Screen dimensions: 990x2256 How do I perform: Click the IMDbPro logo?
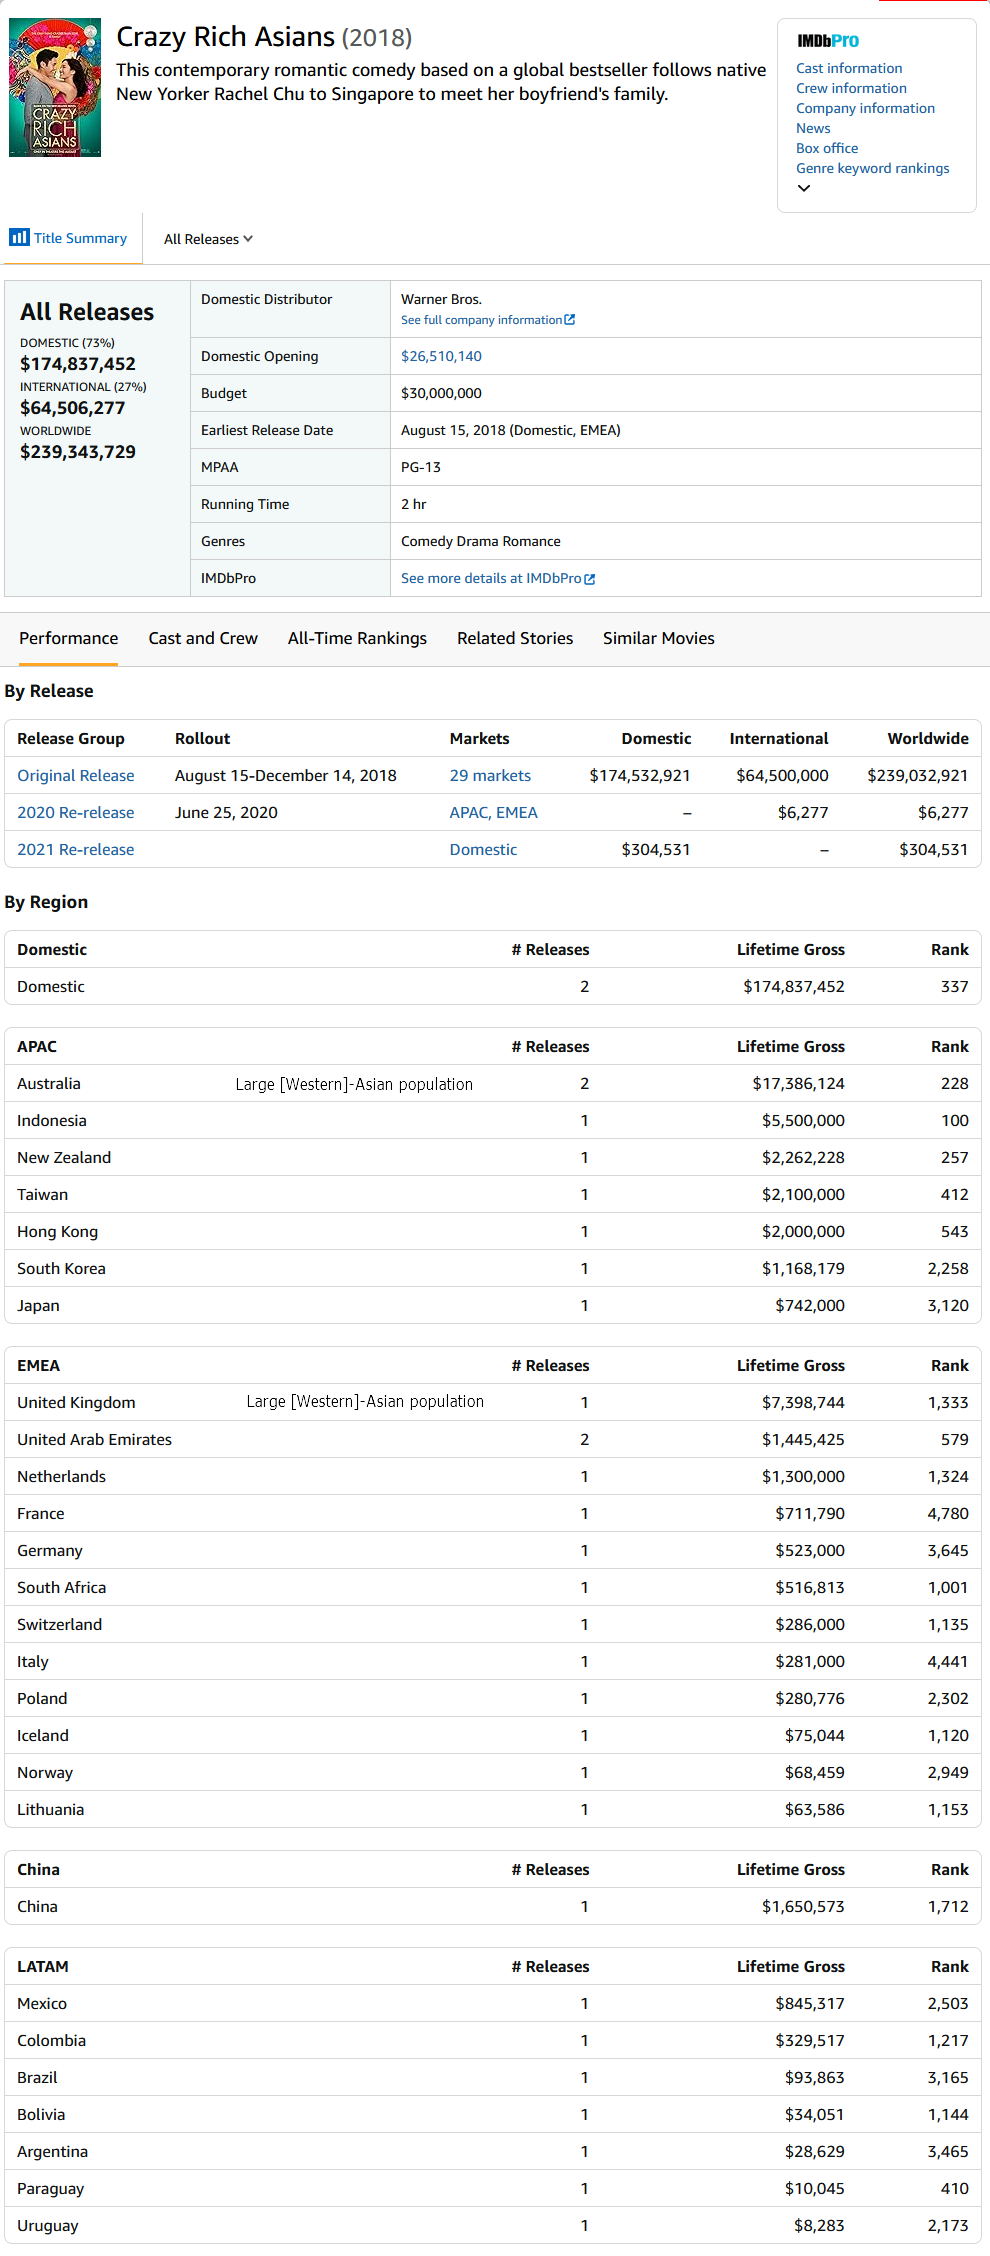pos(828,41)
